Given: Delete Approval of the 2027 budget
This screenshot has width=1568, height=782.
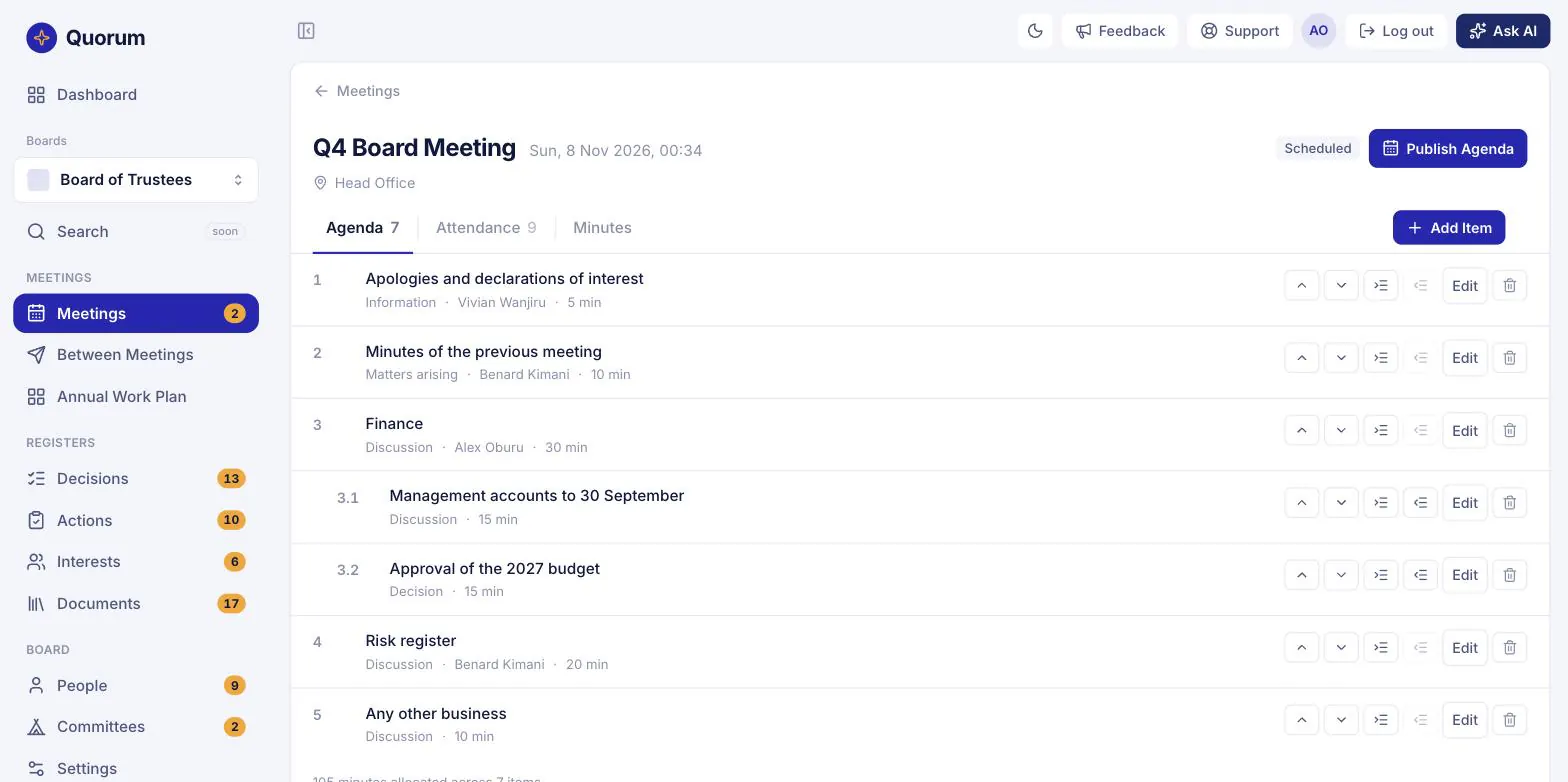Looking at the screenshot, I should [1510, 575].
